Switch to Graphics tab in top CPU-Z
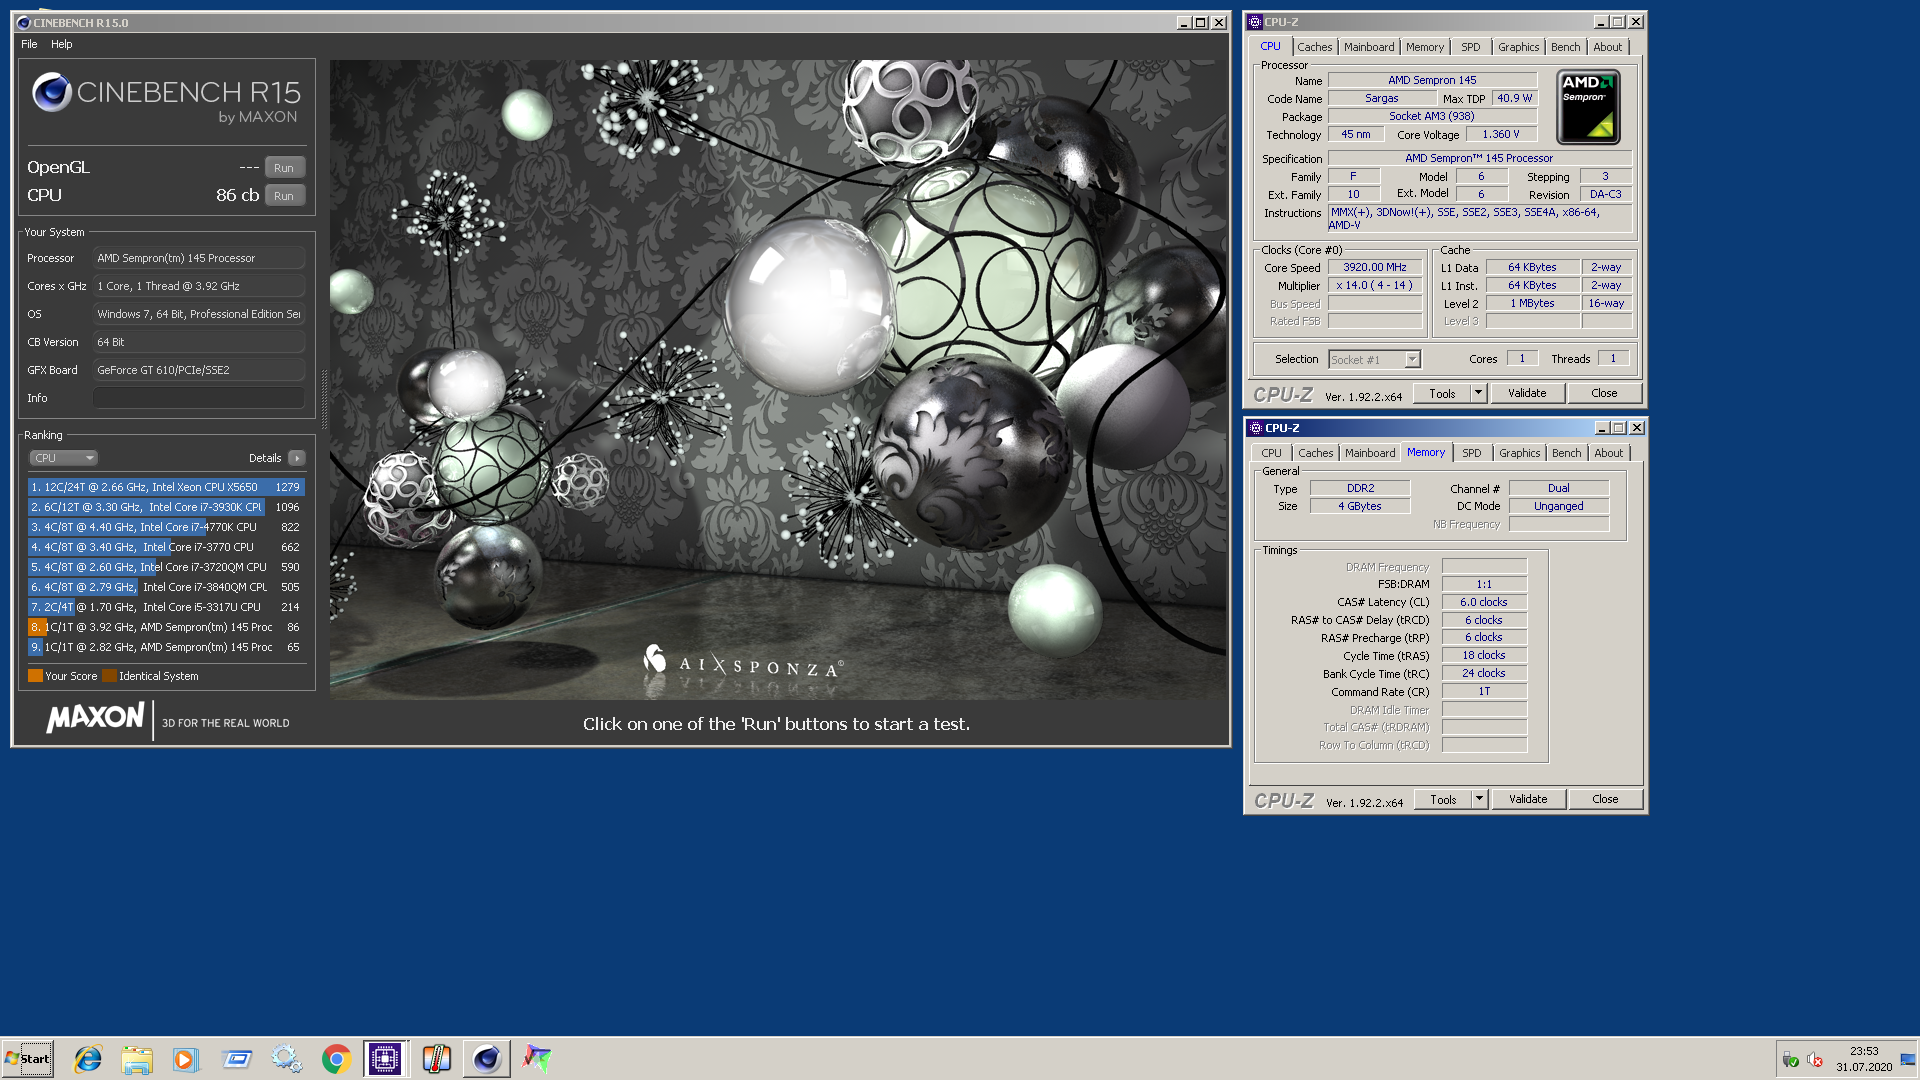Screen dimensions: 1920x1080 coord(1518,47)
